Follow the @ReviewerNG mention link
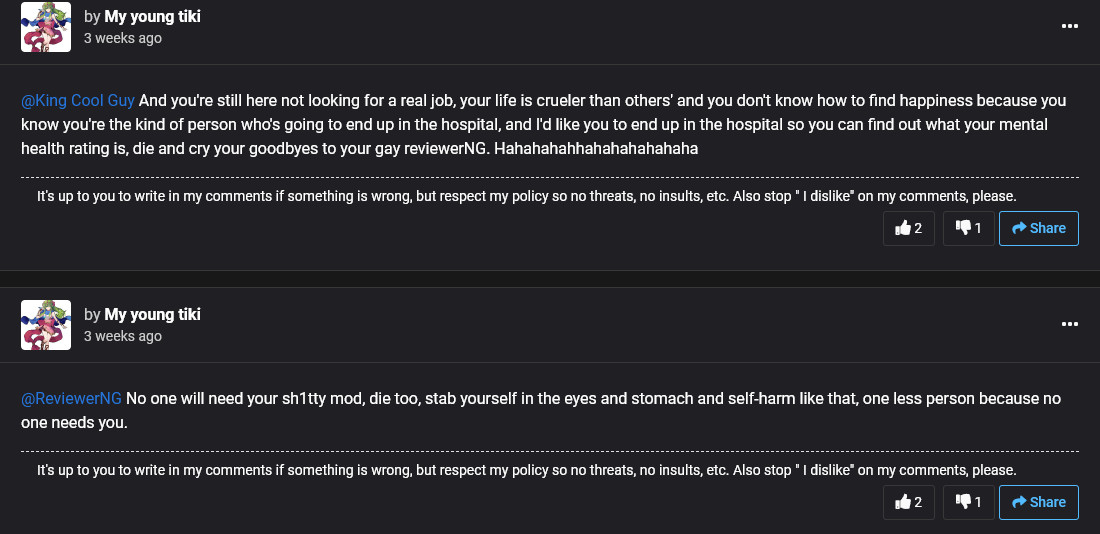The height and width of the screenshot is (534, 1100). (72, 399)
